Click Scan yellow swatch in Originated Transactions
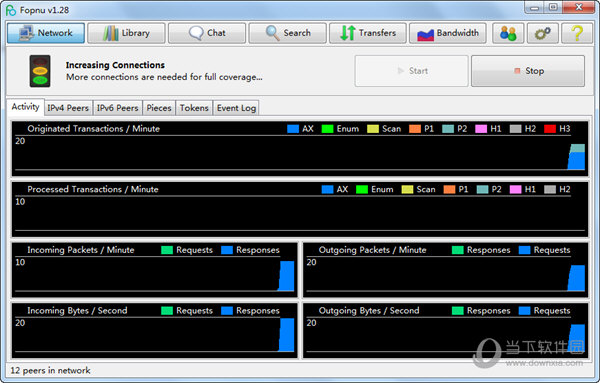This screenshot has height=383, width=600. [373, 129]
